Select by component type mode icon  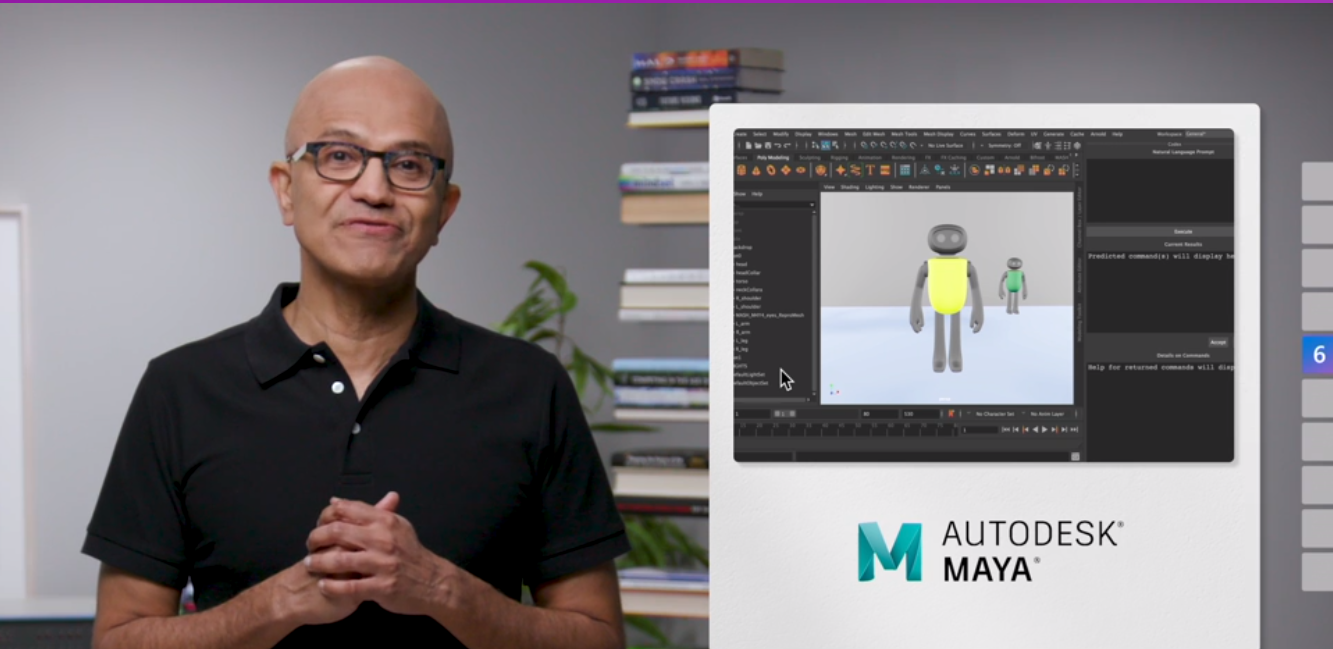[x=836, y=146]
